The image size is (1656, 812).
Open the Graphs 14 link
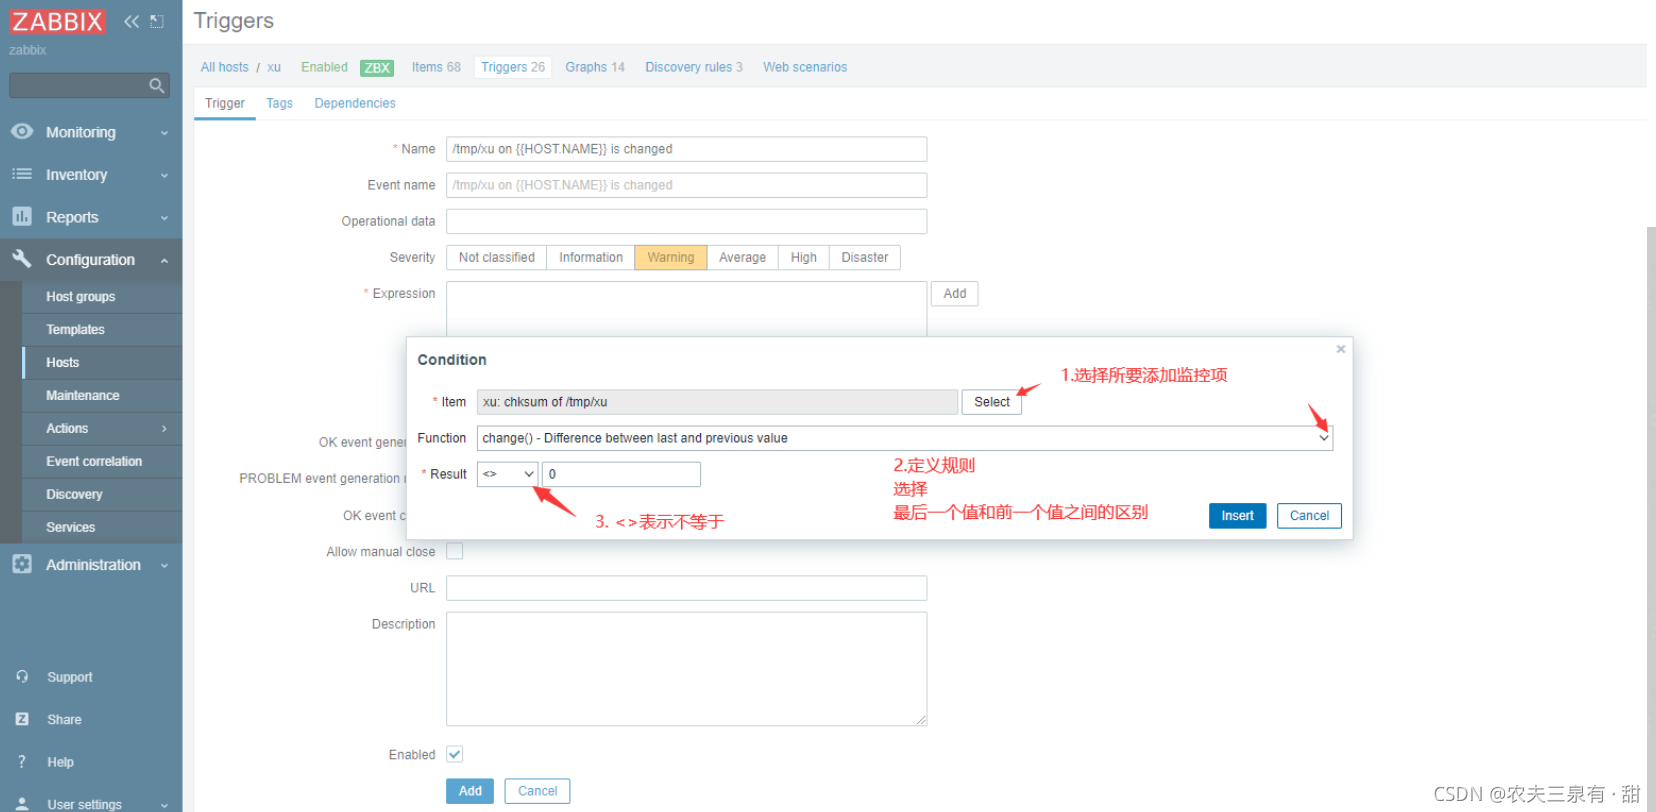click(x=595, y=67)
